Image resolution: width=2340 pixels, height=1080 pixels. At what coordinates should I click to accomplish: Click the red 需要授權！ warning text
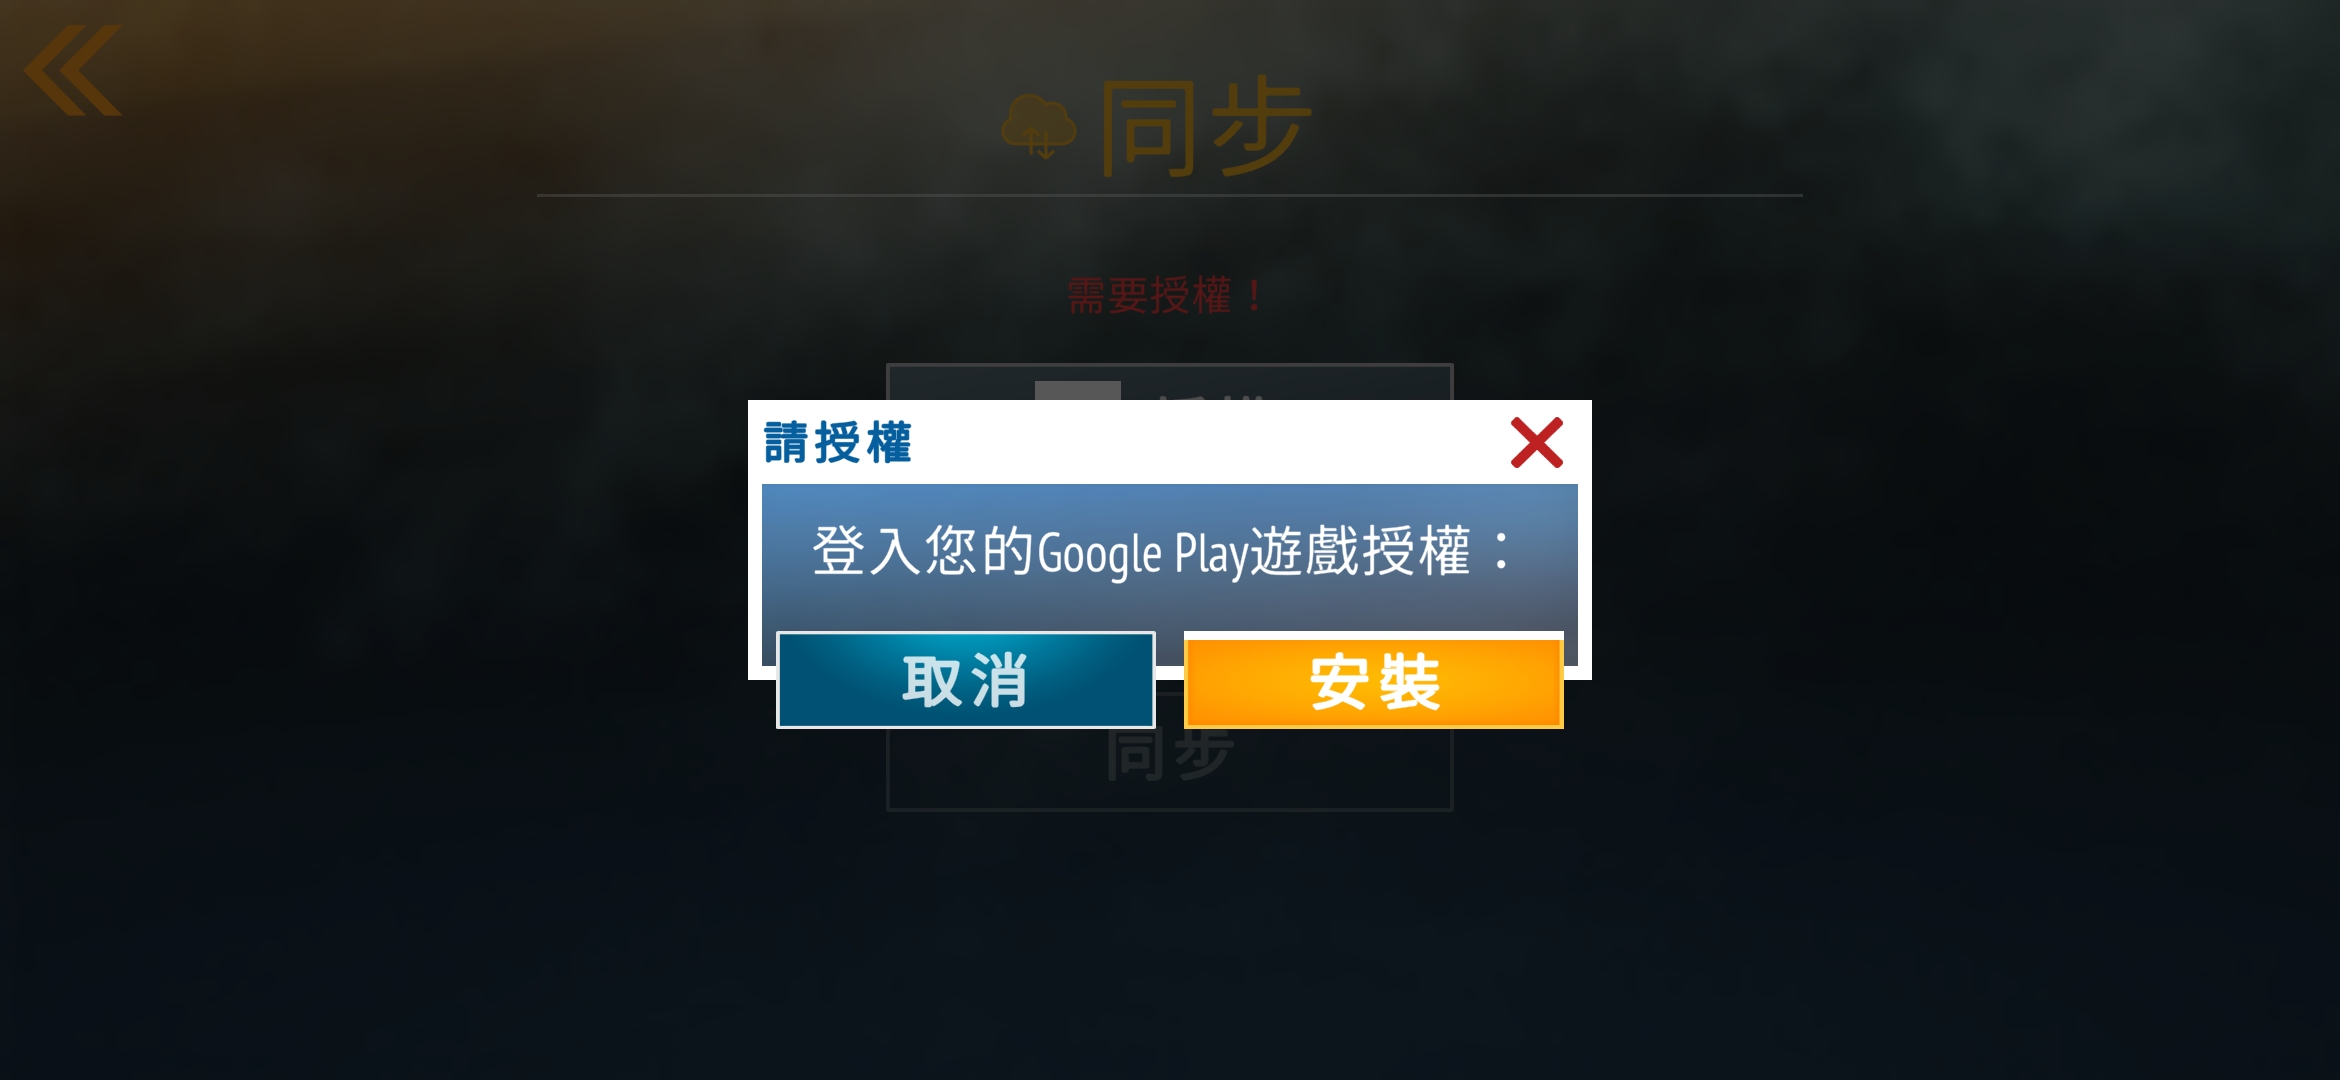(x=1166, y=295)
